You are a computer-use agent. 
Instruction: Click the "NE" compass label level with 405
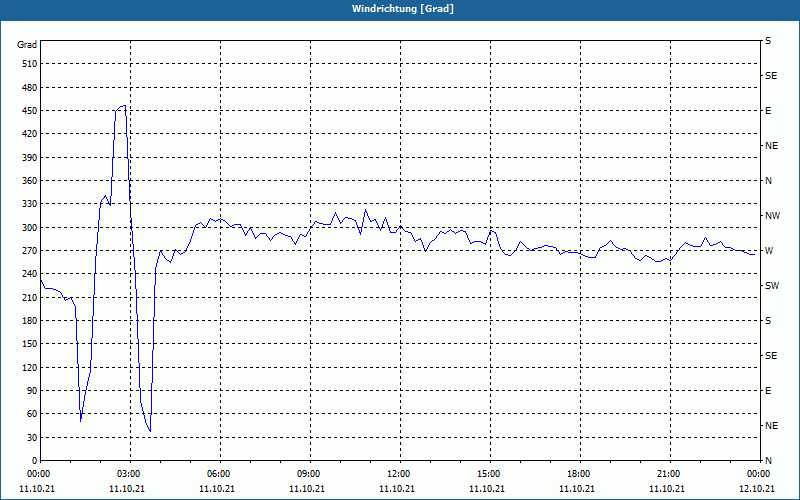pos(771,146)
